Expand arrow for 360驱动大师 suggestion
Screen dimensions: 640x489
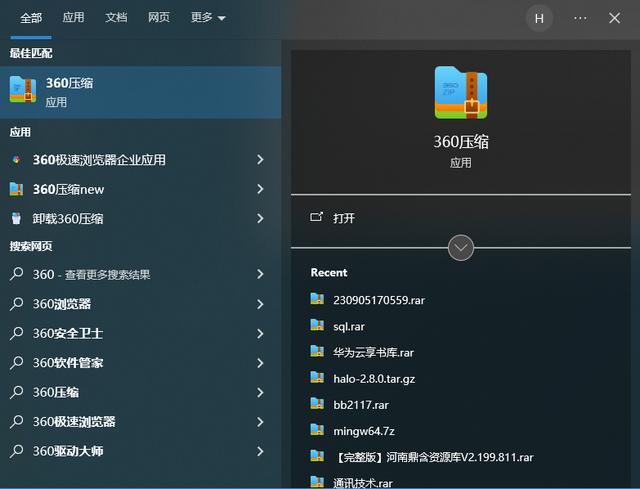260,451
